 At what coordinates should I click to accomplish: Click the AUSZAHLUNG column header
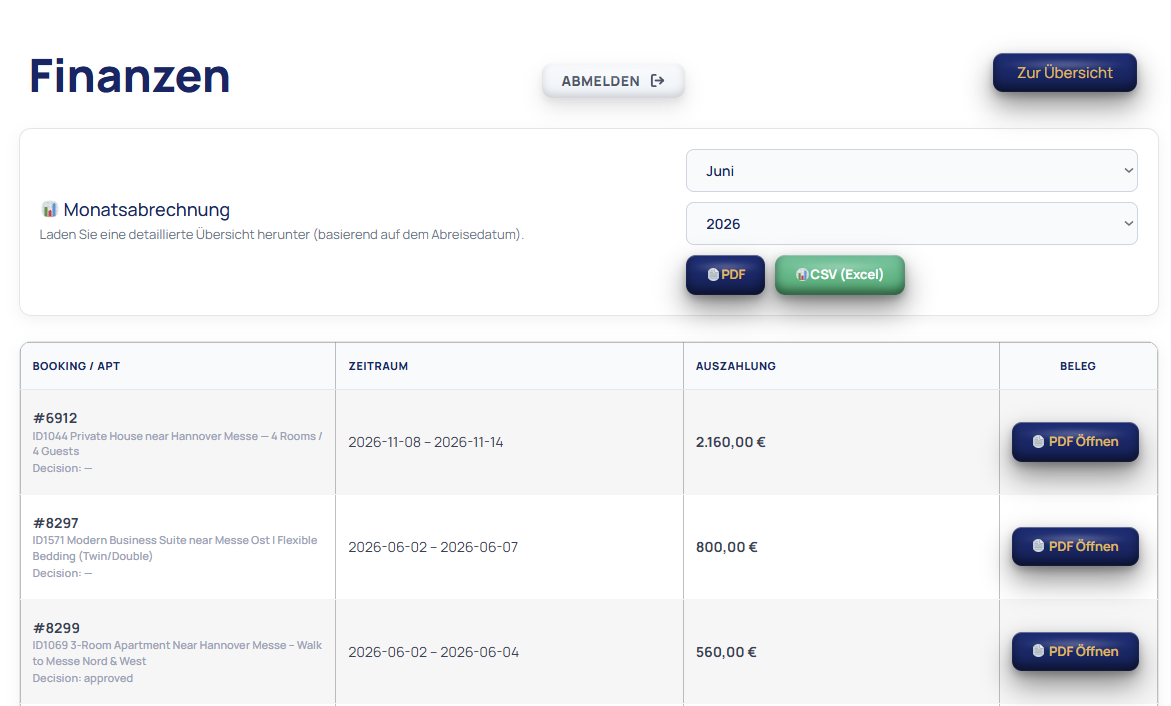(736, 366)
